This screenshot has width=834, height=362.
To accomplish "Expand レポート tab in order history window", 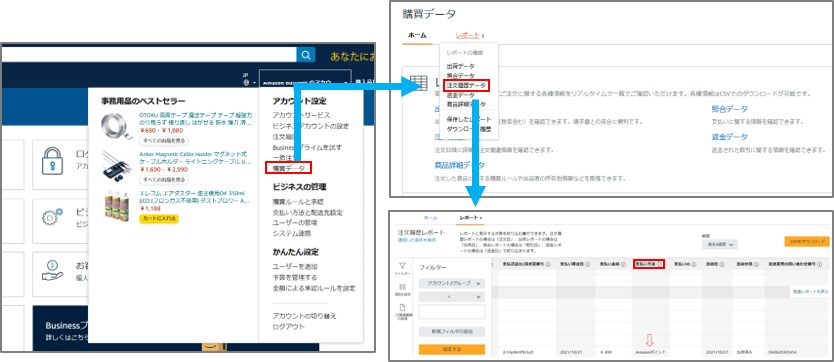I will [x=470, y=218].
